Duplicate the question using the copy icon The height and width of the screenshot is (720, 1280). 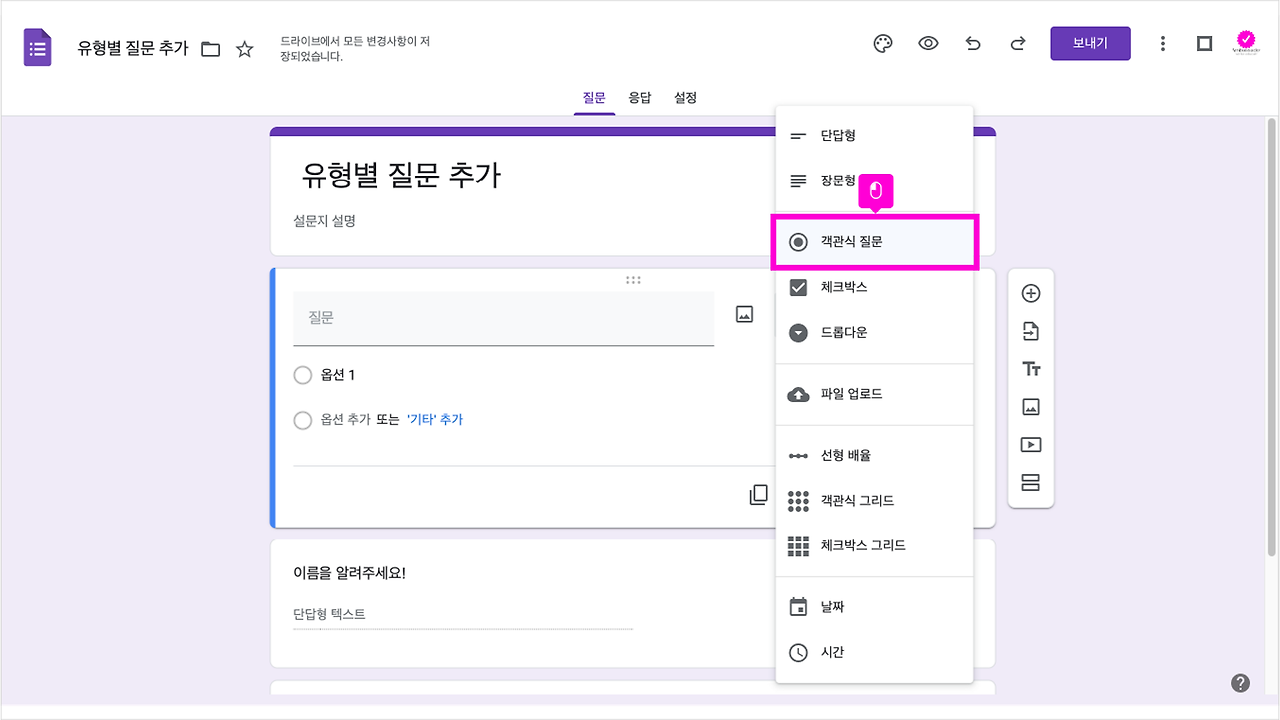(758, 493)
